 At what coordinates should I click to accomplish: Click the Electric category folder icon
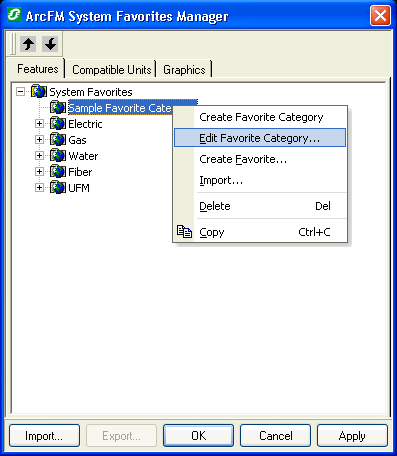pyautogui.click(x=58, y=124)
